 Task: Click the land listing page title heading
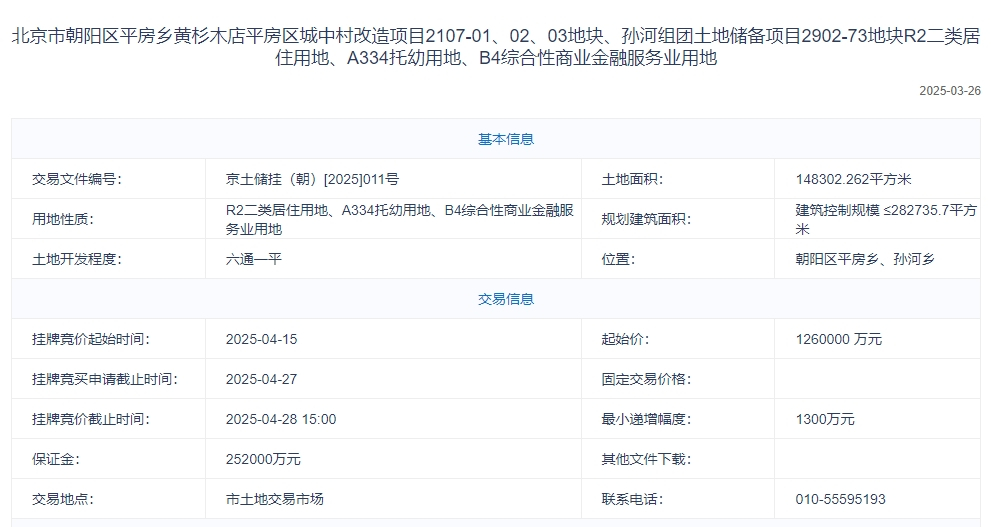[496, 47]
